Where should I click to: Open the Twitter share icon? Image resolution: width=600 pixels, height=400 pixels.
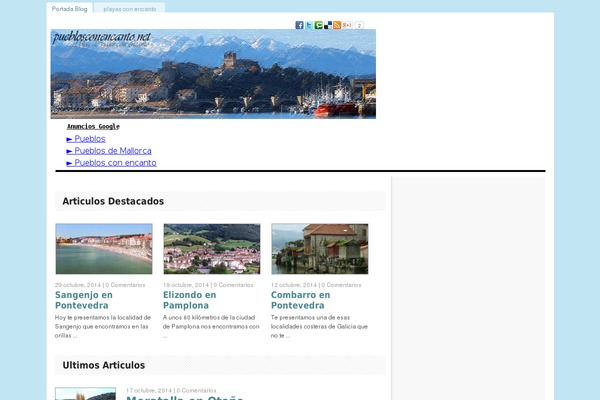pyautogui.click(x=309, y=25)
